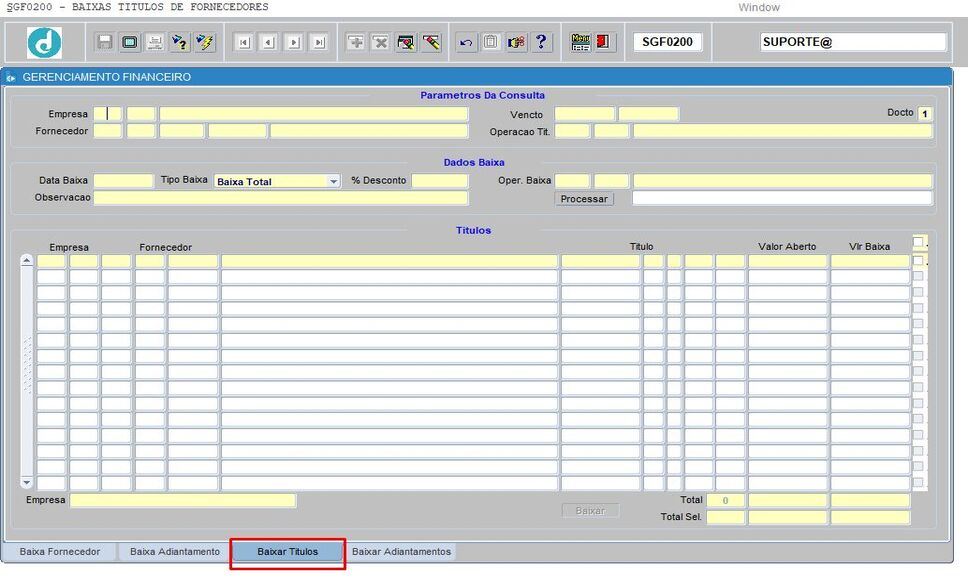Click the first row Titulo cell

[x=600, y=261]
